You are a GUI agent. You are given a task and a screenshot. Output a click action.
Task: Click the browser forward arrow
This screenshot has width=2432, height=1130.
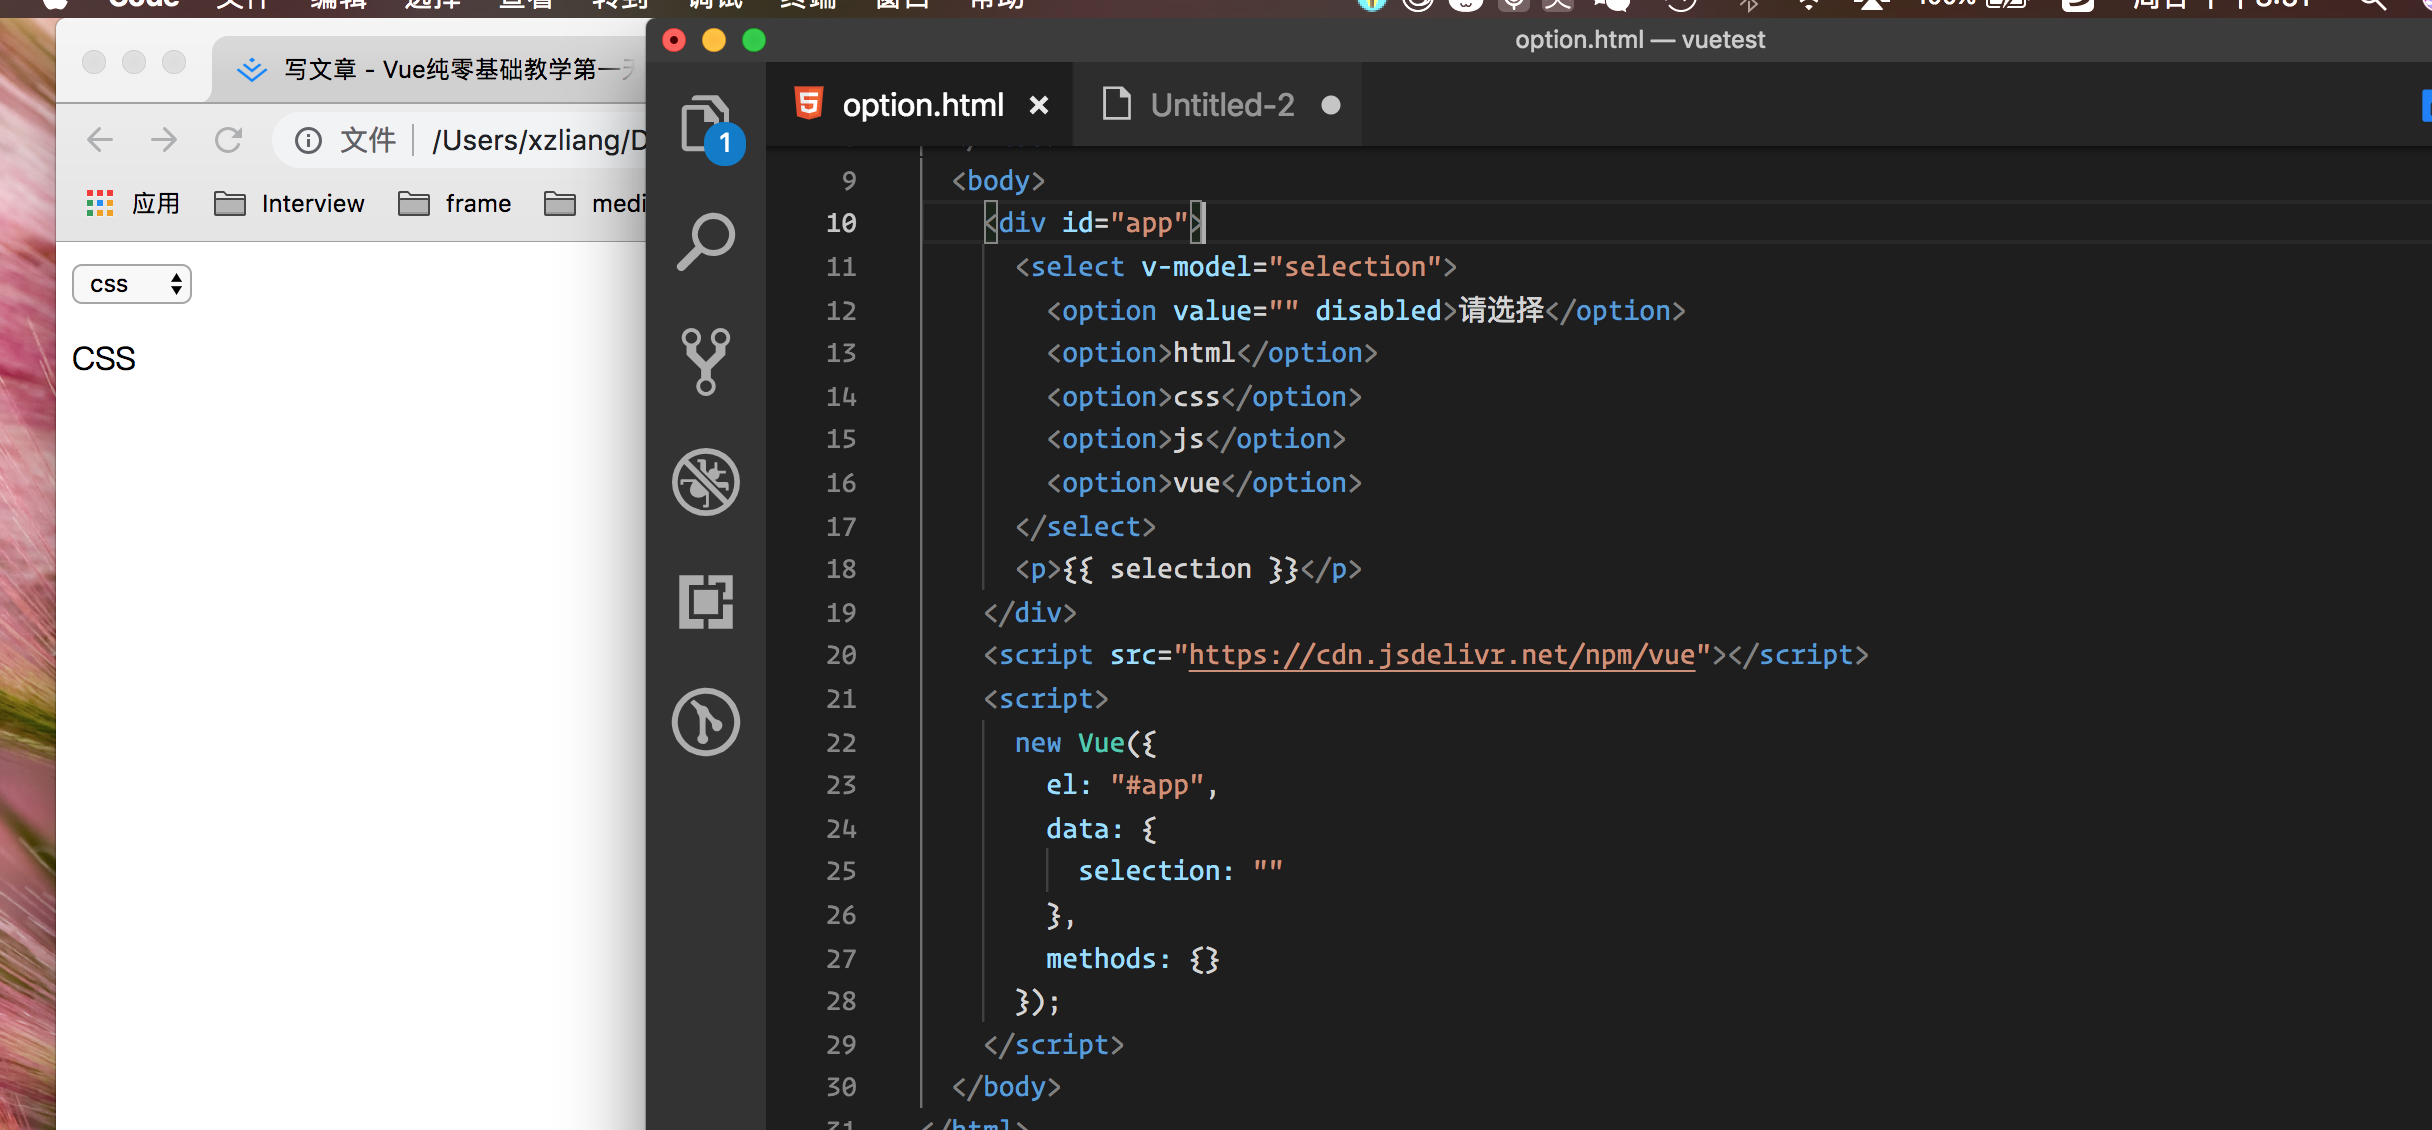pos(164,140)
